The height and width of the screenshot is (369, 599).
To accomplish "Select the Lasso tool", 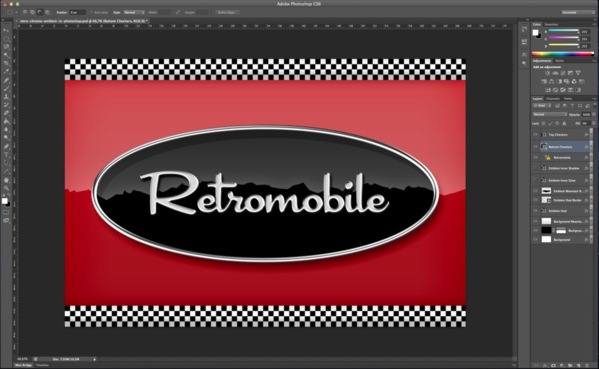I will coord(6,47).
